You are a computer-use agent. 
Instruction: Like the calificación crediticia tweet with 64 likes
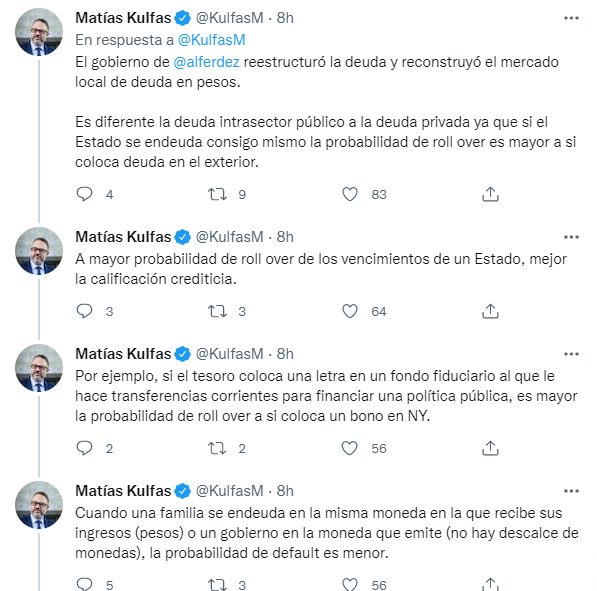click(x=350, y=311)
